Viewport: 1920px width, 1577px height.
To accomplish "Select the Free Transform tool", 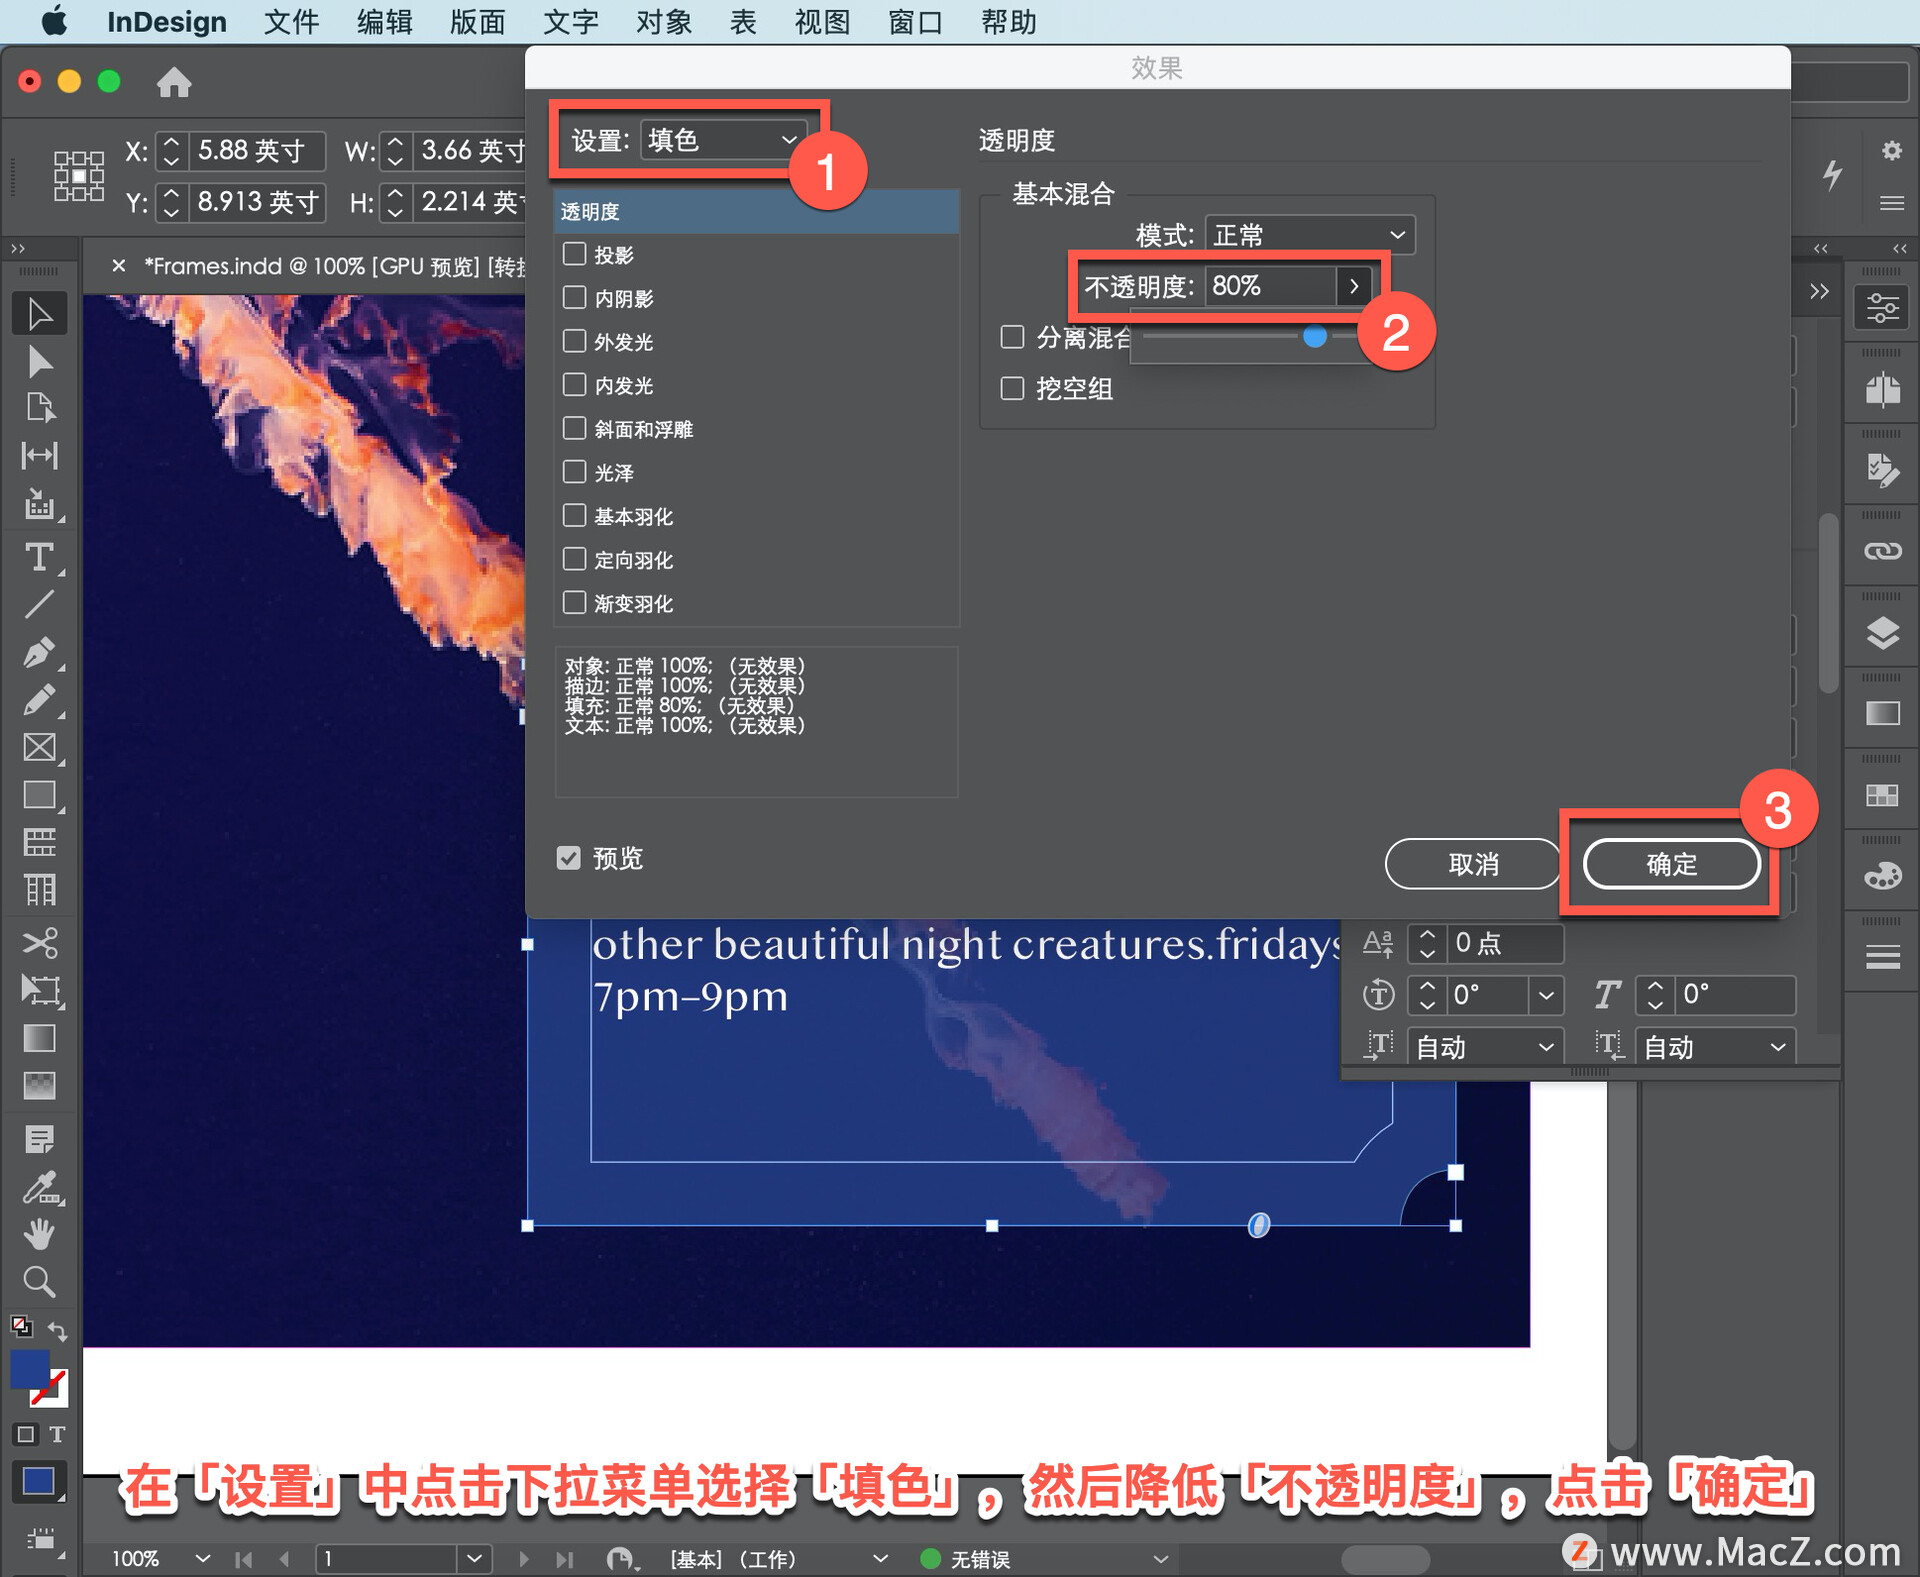I will (x=40, y=991).
